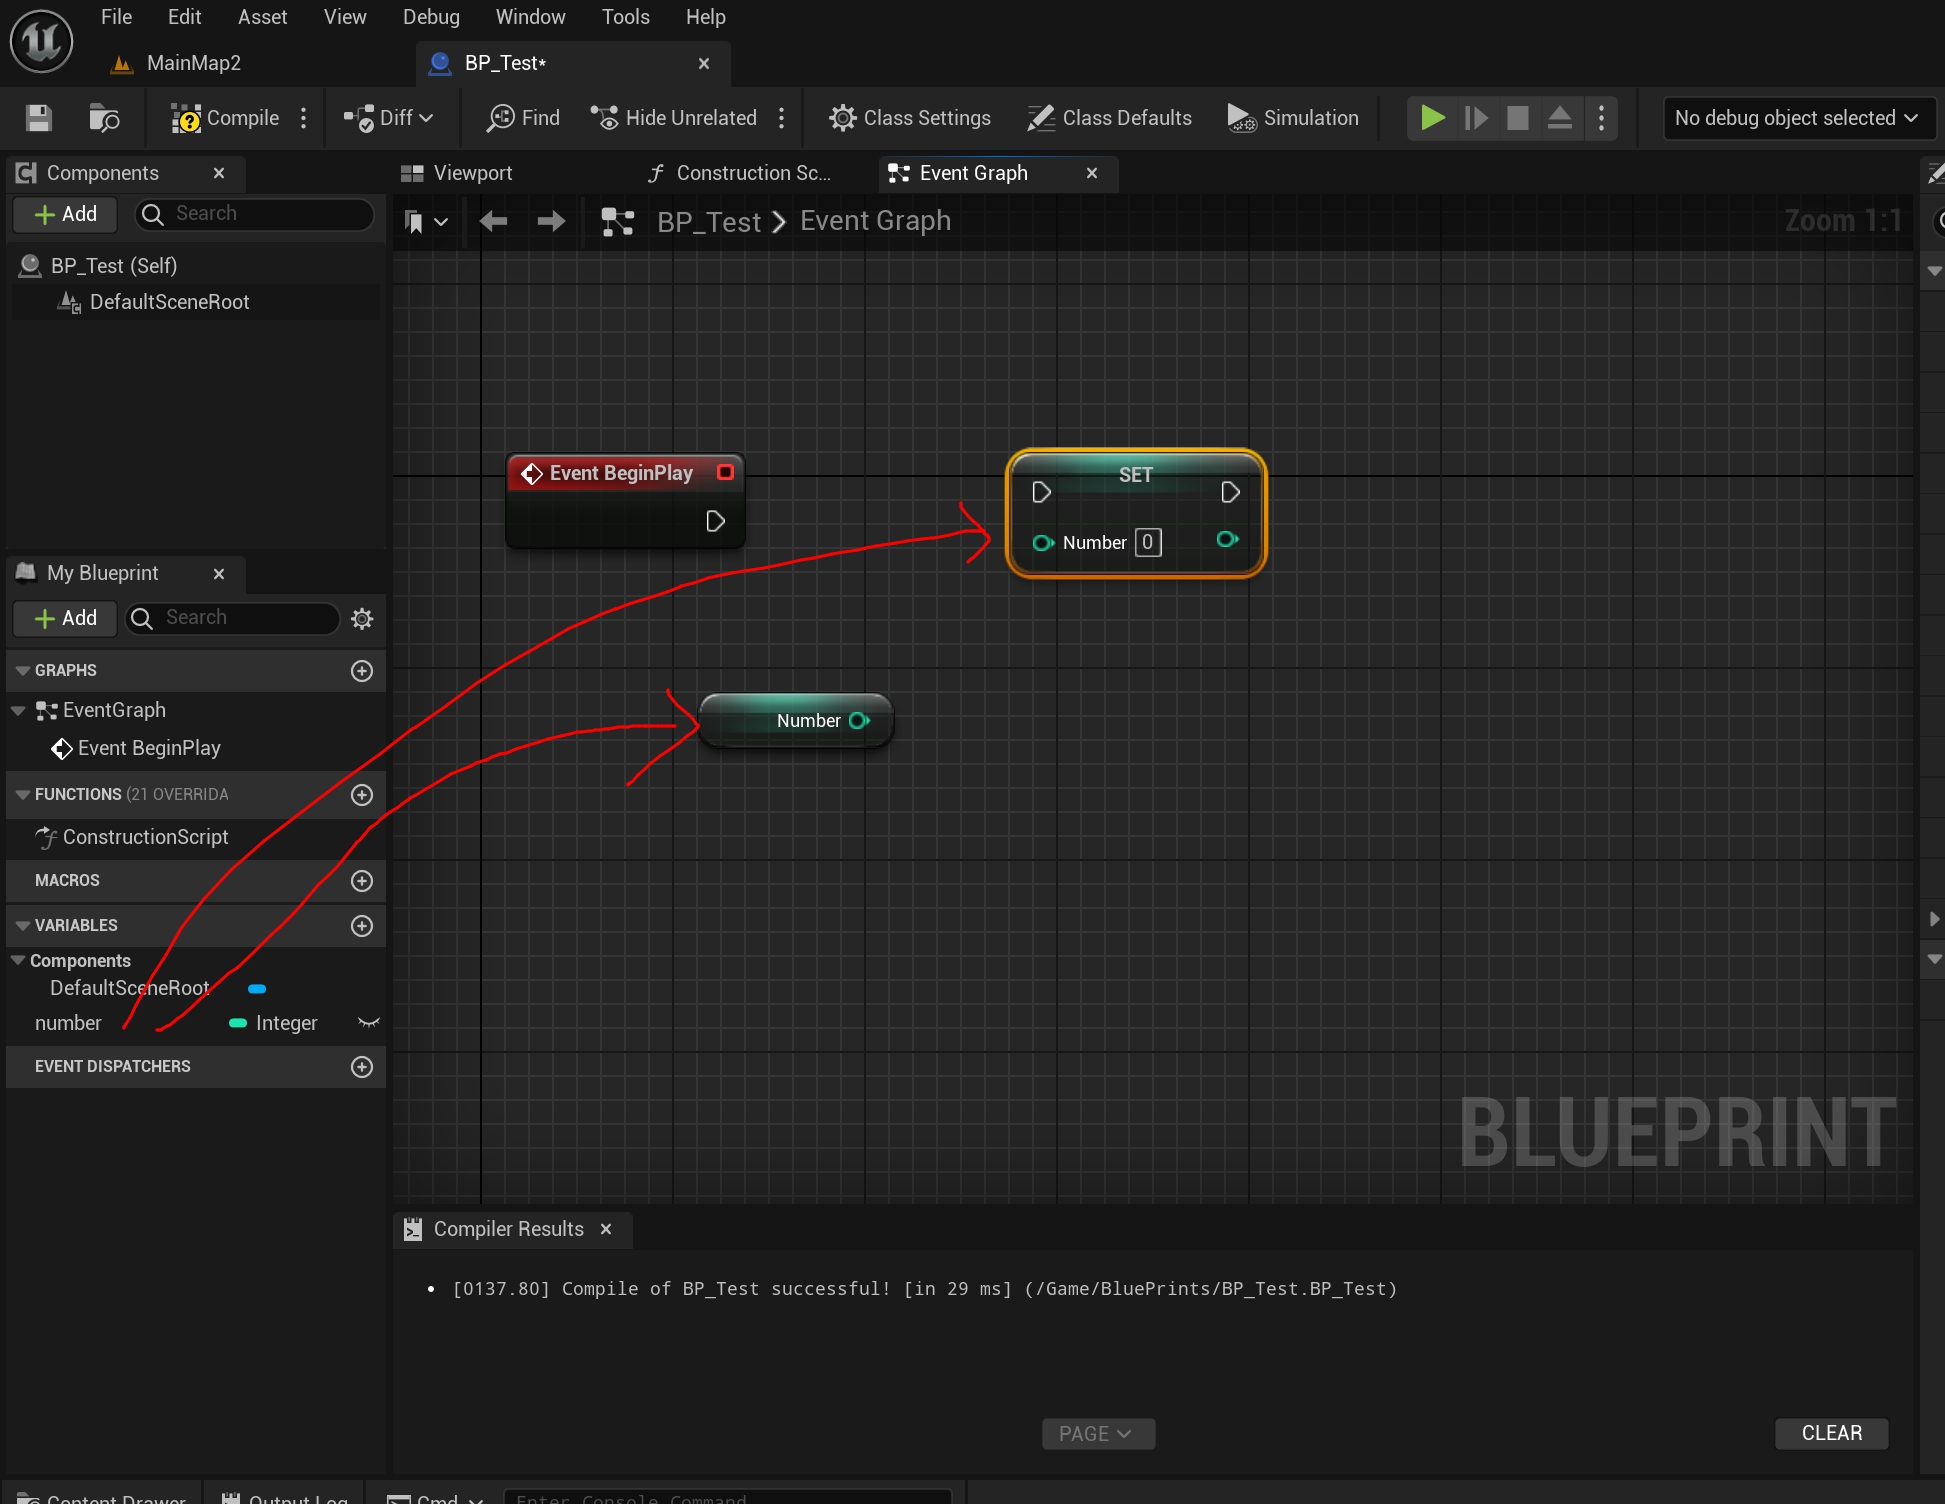Open the PAGE dropdown in Compiler Results

(x=1098, y=1433)
